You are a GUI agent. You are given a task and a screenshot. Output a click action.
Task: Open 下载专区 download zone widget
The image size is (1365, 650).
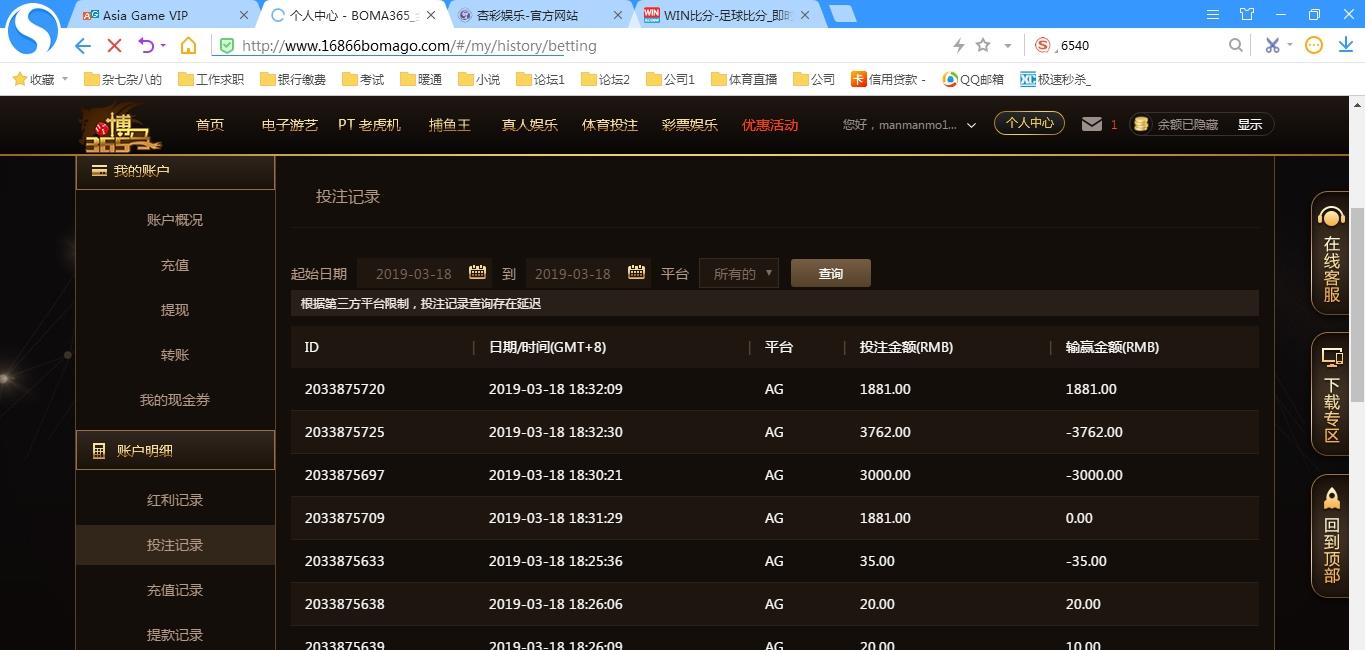(x=1332, y=396)
